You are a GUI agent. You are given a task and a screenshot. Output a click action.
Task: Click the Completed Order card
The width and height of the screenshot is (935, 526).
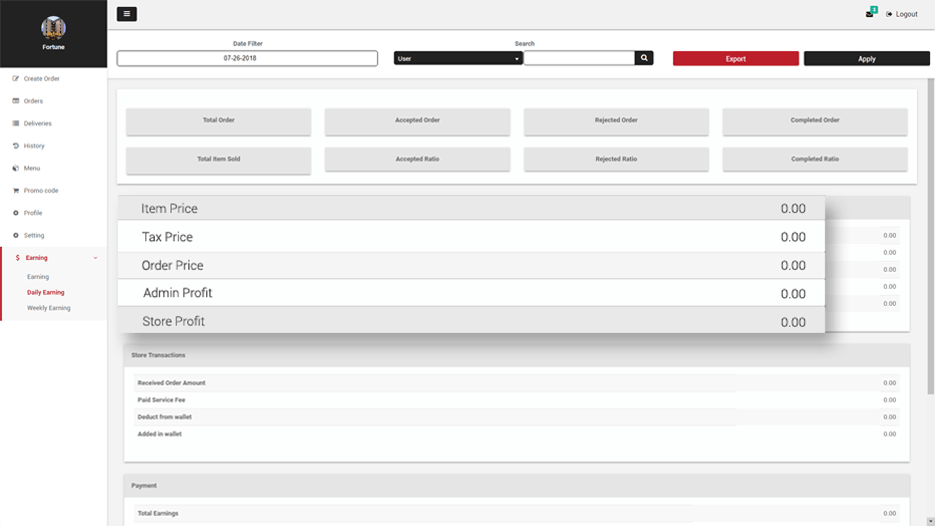coord(815,121)
